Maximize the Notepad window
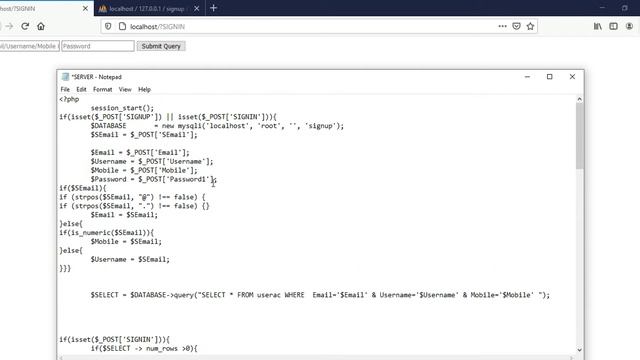Screen dimensions: 640x360 pos(549,77)
